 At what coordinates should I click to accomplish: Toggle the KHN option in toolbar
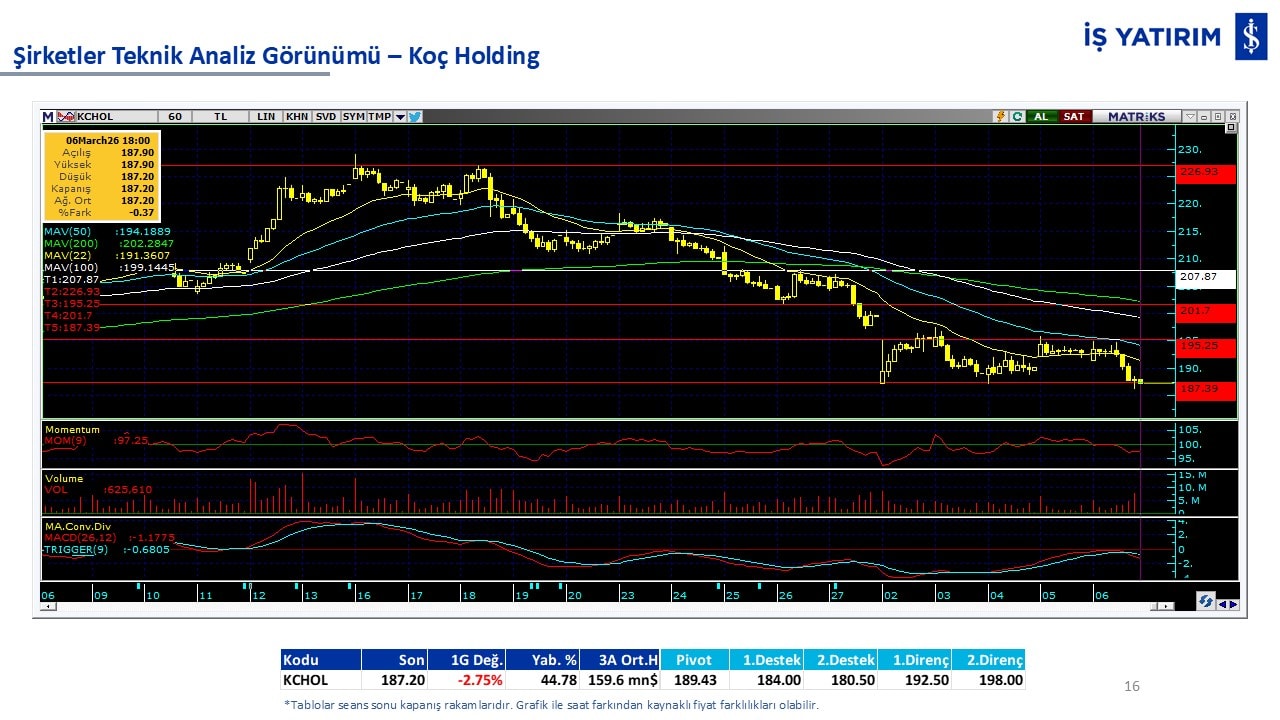coord(297,116)
